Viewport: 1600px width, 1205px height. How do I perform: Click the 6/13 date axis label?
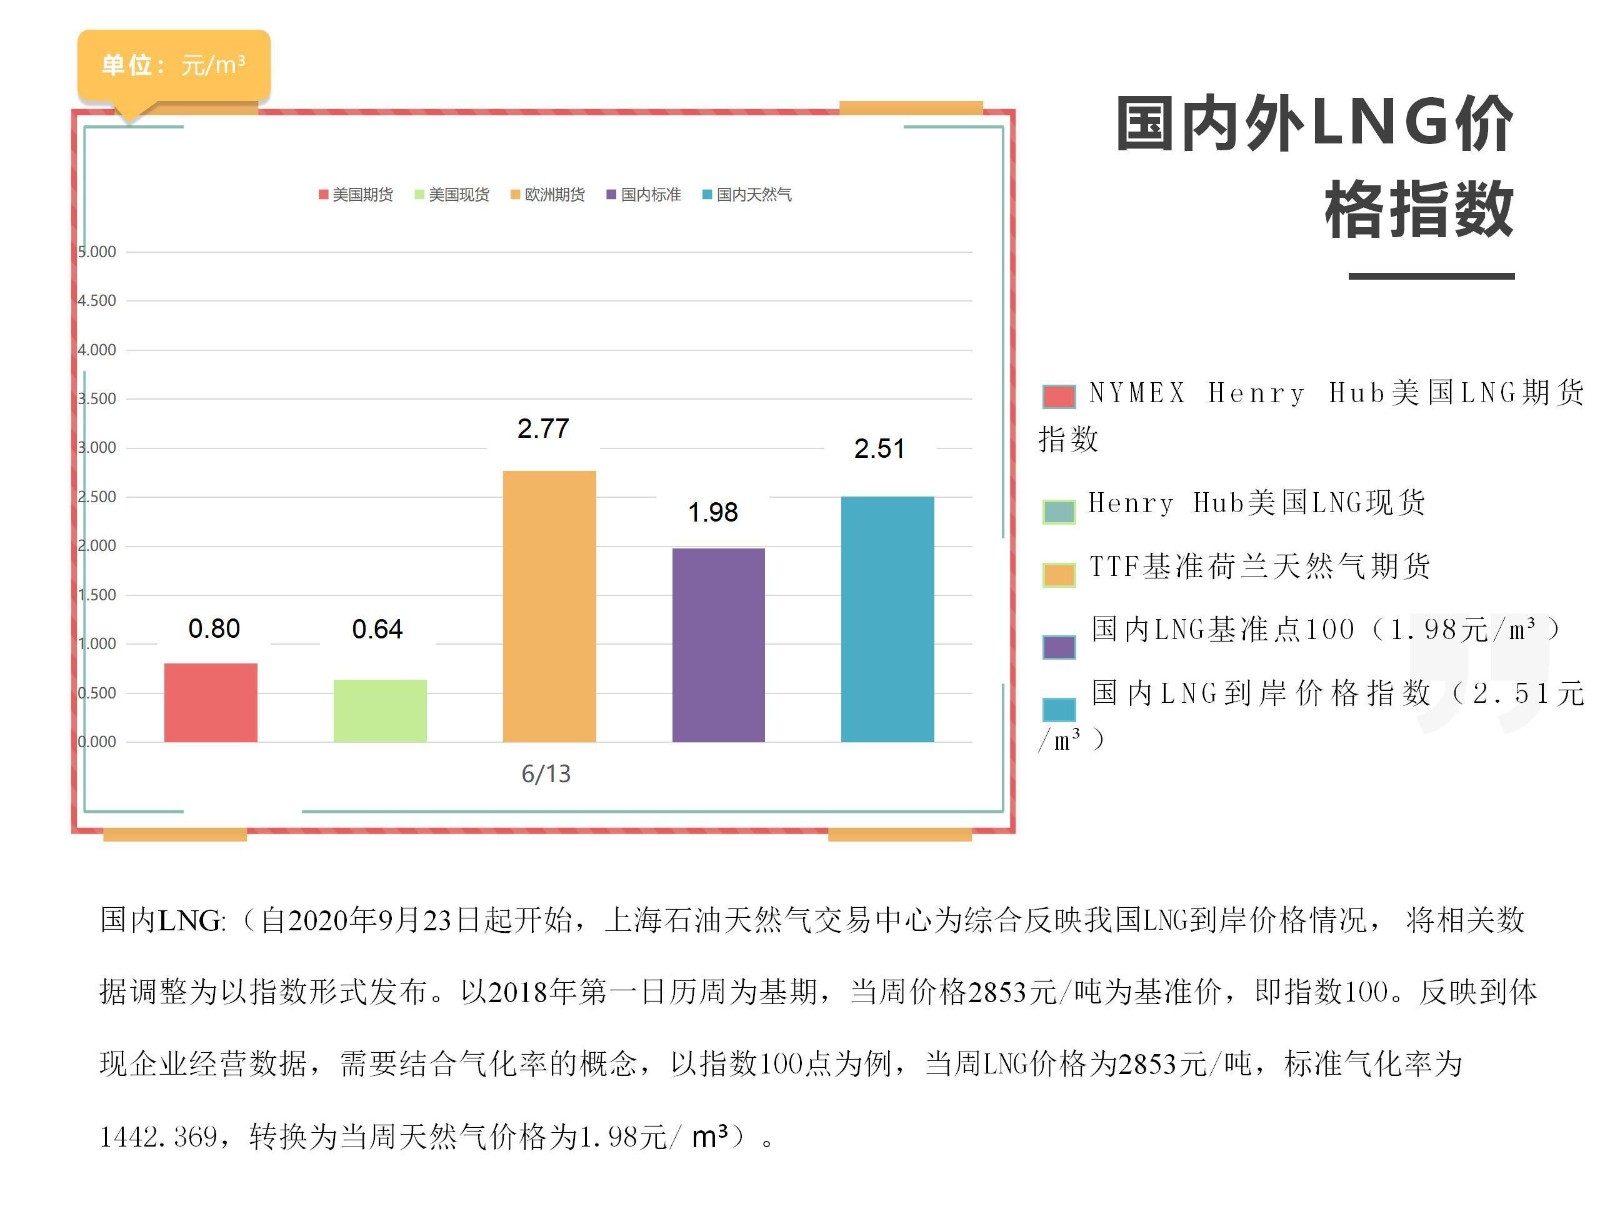tap(546, 774)
